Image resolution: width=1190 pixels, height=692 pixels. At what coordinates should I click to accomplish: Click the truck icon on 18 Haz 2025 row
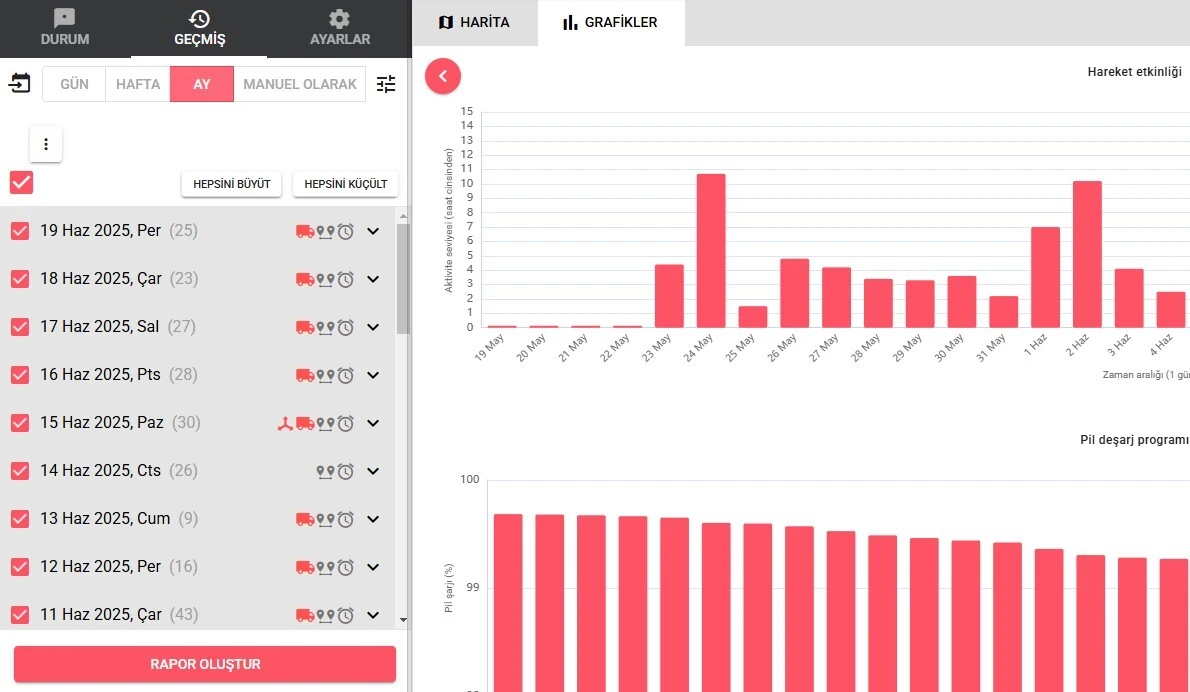pos(305,279)
